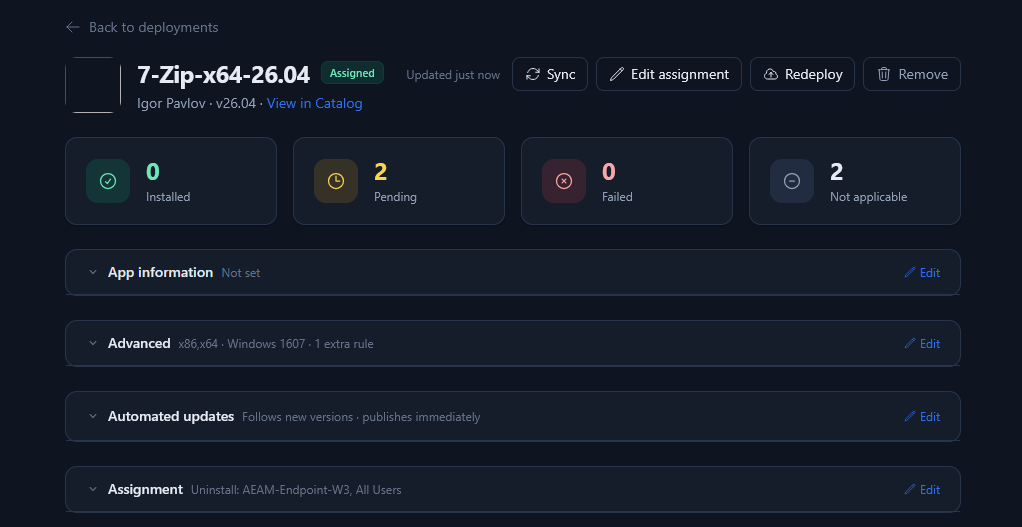Click the minus circle Not applicable icon

pos(792,181)
